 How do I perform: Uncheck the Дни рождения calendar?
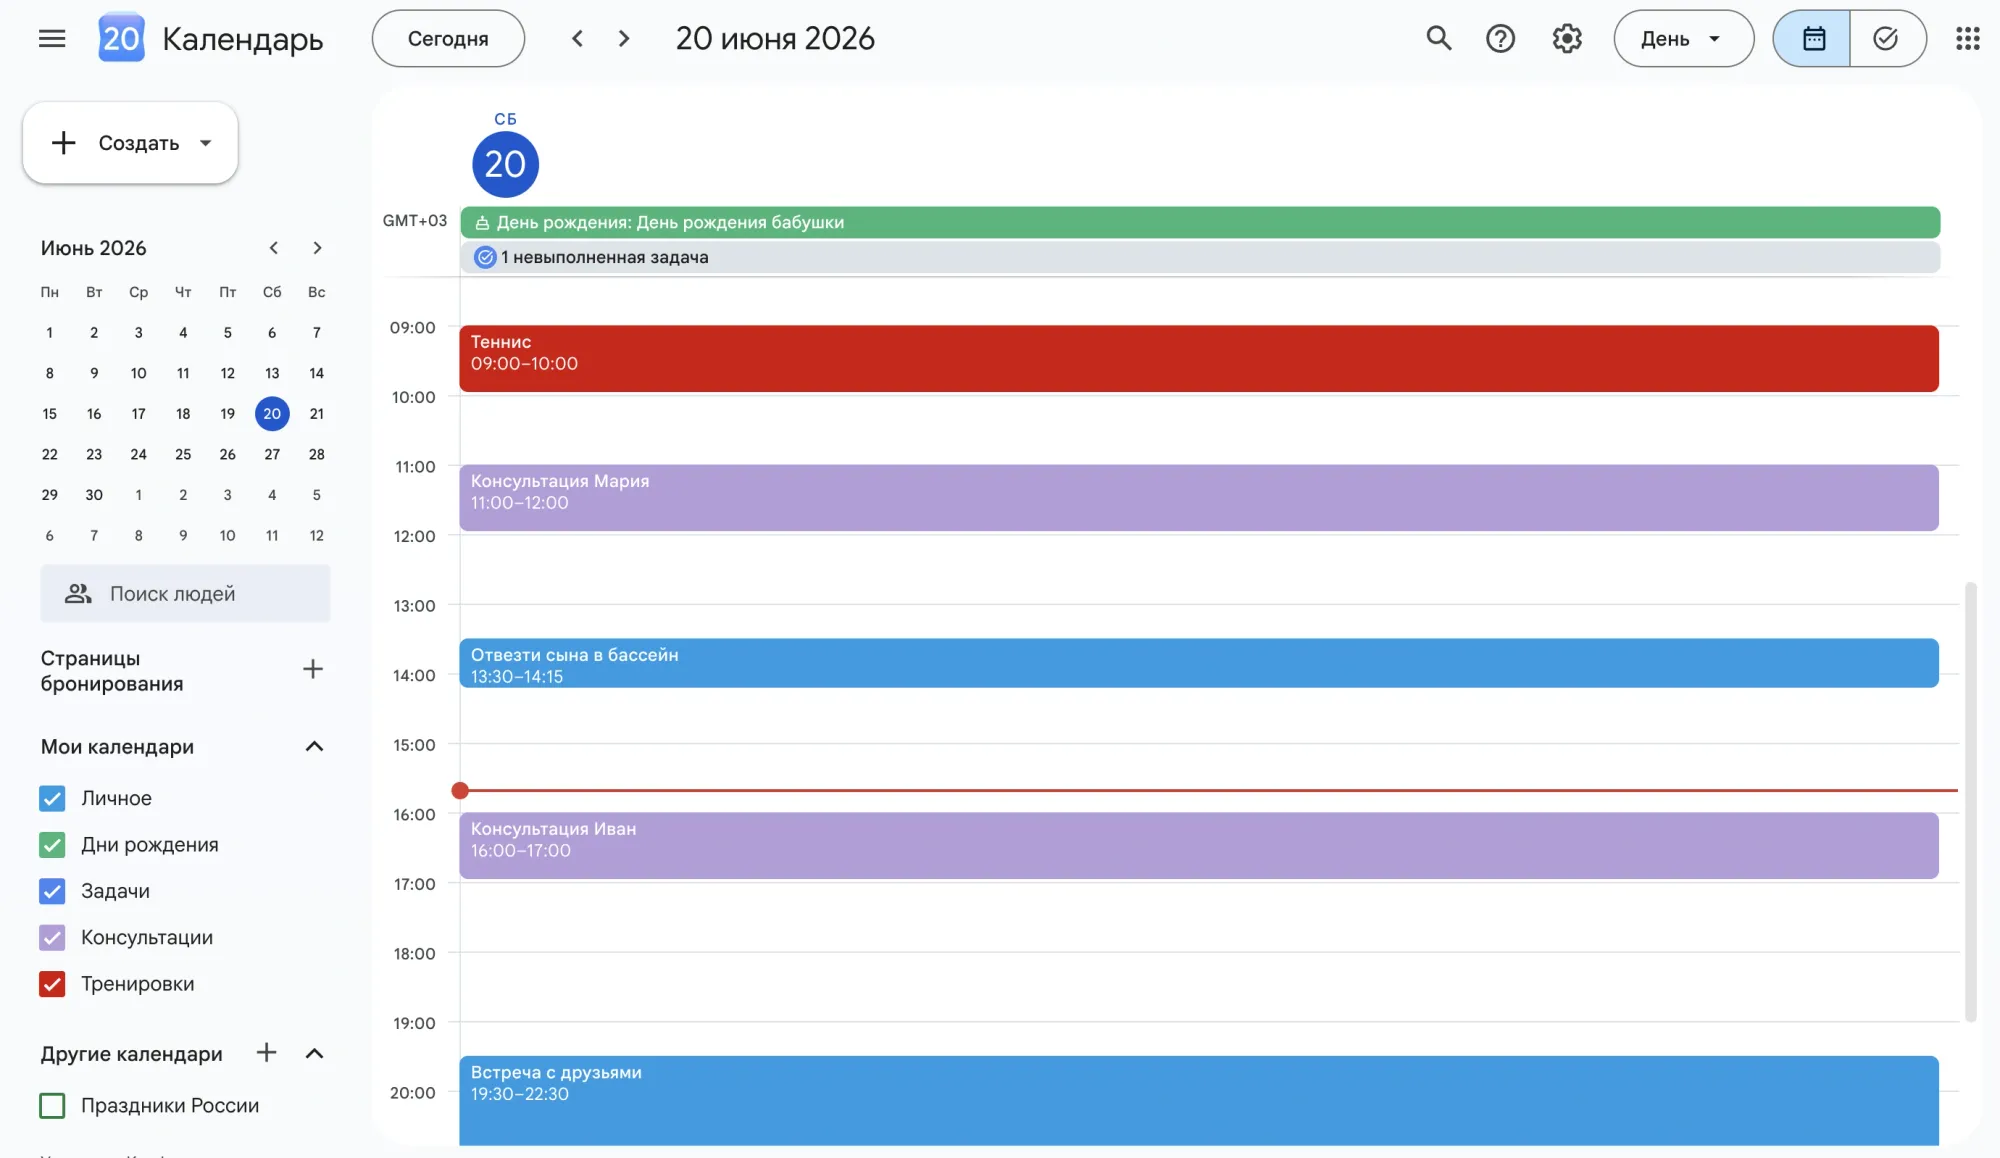(x=52, y=845)
